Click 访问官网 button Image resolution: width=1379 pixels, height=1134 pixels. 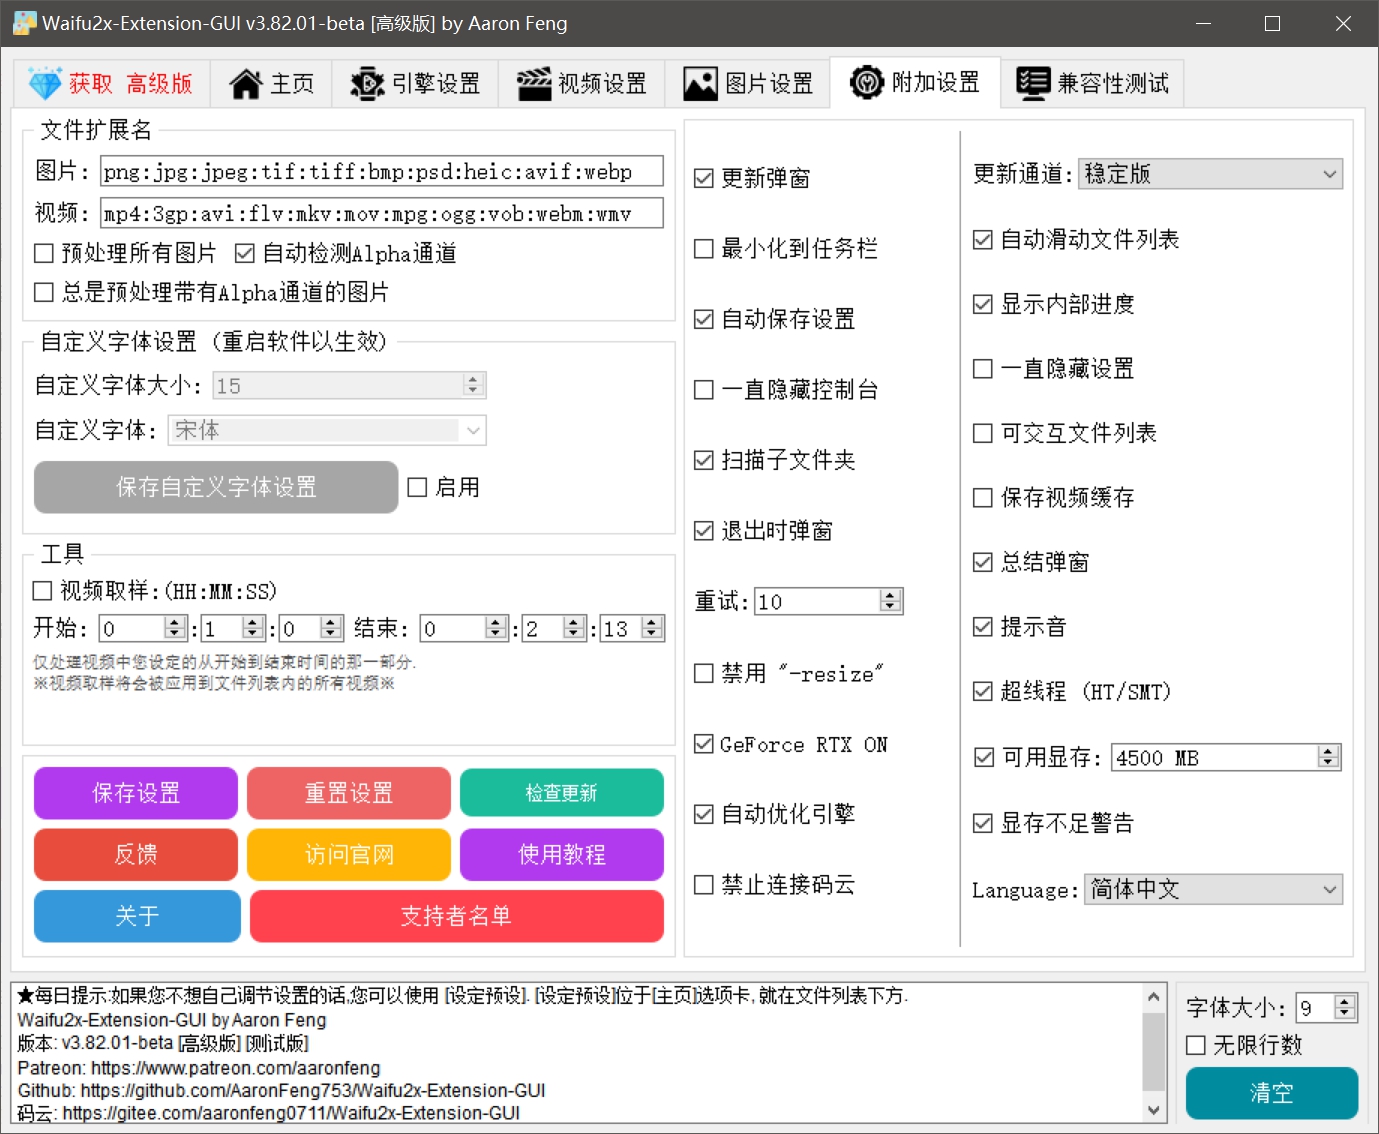[x=349, y=855]
